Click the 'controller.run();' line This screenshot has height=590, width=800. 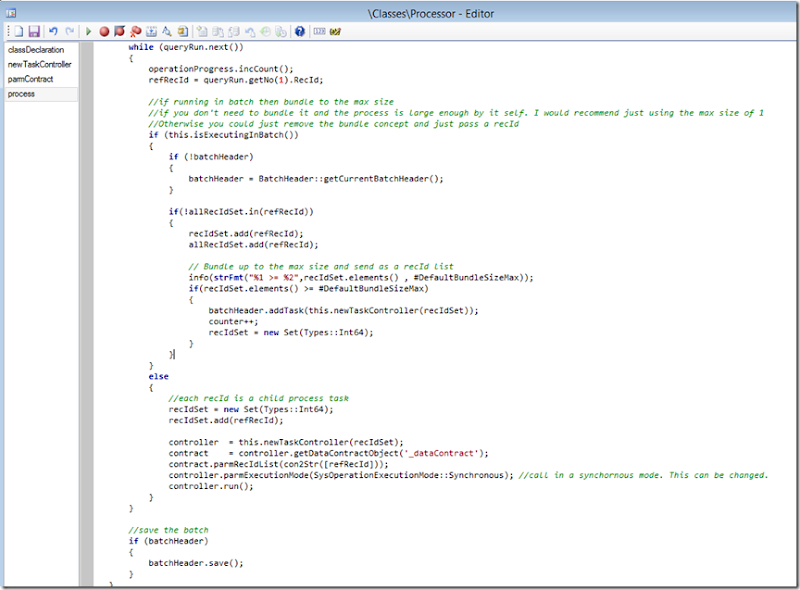coord(211,486)
